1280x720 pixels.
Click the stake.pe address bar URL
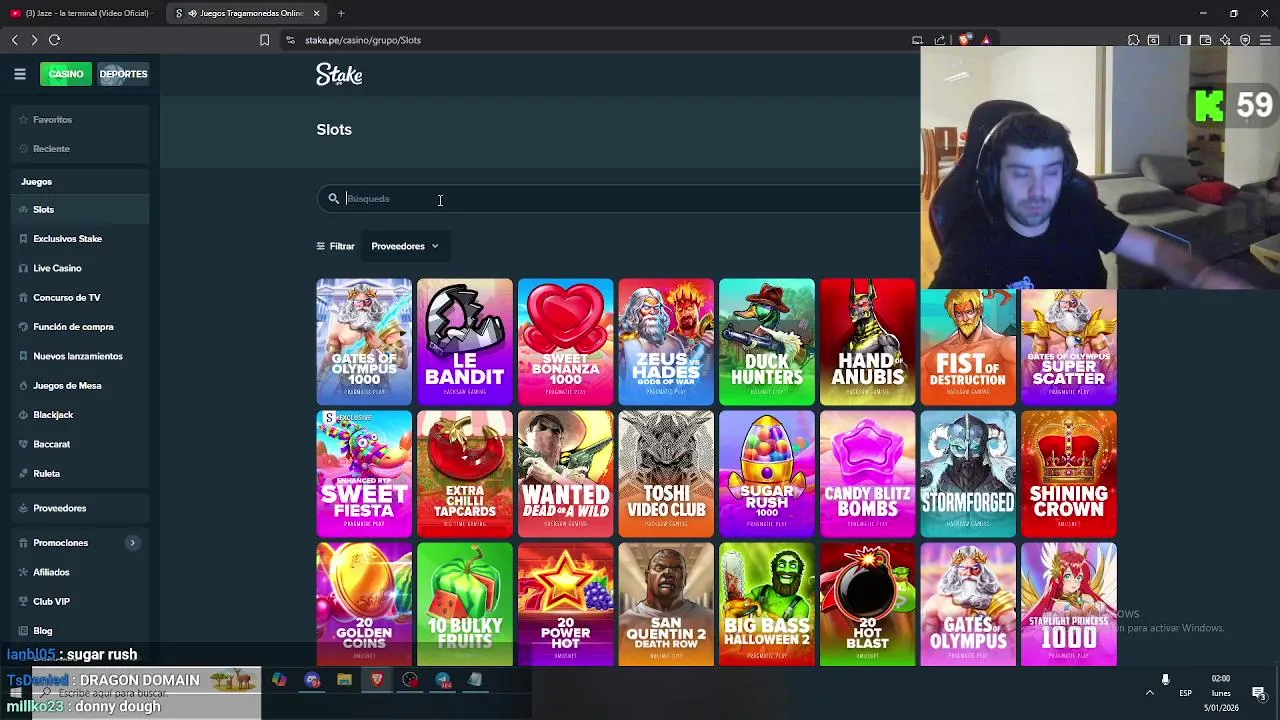[x=363, y=40]
